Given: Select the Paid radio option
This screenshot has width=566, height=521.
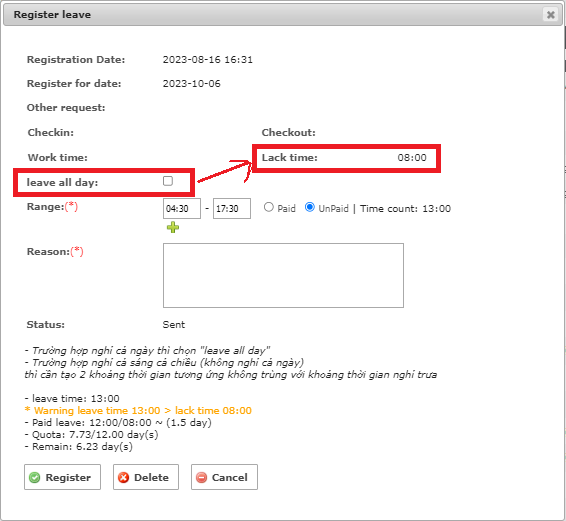Looking at the screenshot, I should [x=269, y=207].
